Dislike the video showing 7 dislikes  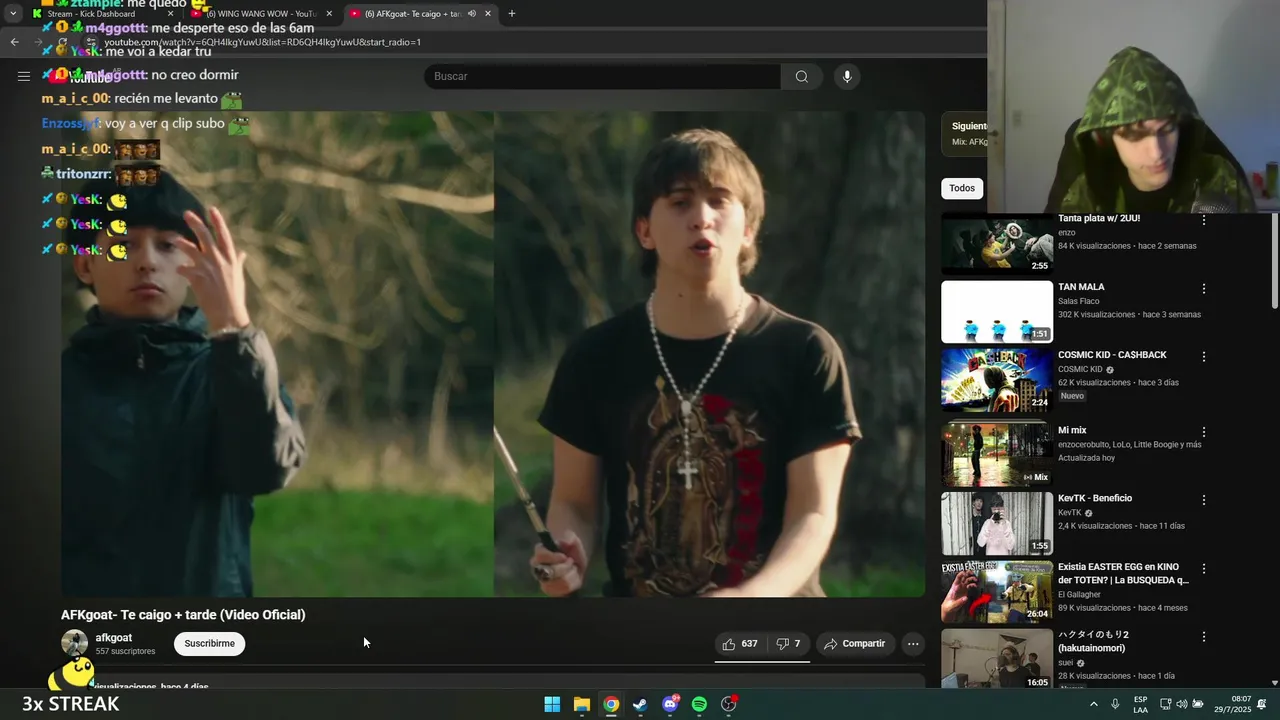click(x=789, y=644)
